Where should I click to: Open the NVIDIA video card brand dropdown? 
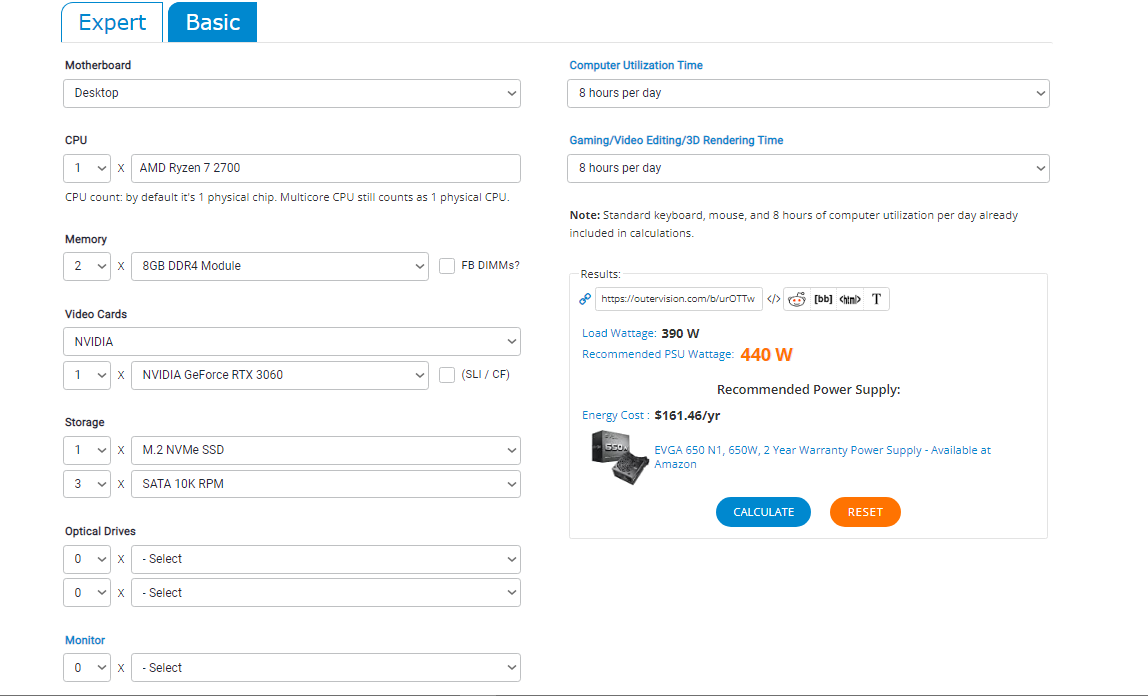click(x=292, y=342)
